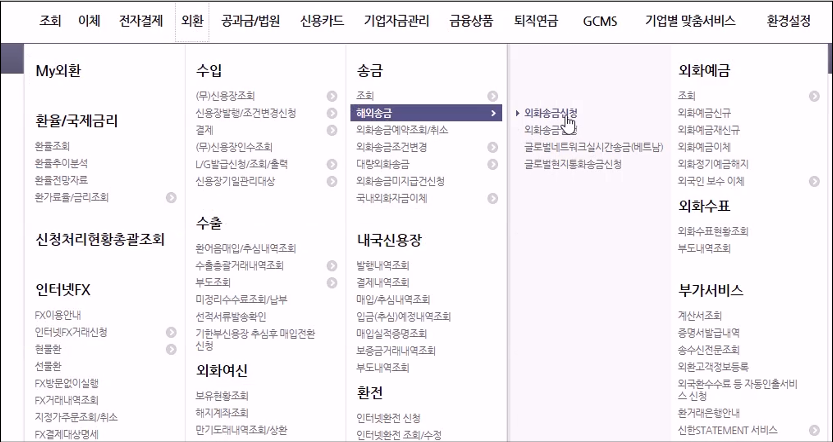Screen dimensions: 833x442
Task: Click circle arrow icon beside 대량외화송금
Action: (493, 164)
